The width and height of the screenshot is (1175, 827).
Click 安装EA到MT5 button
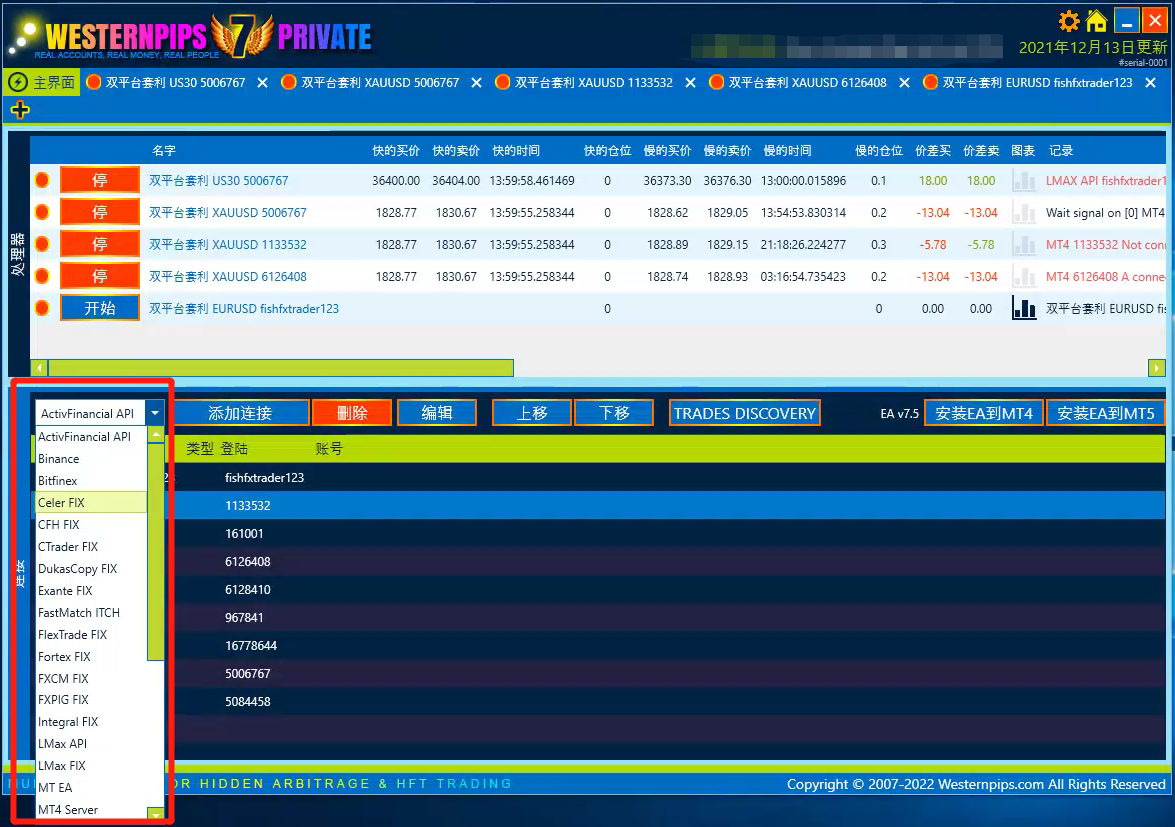1106,413
